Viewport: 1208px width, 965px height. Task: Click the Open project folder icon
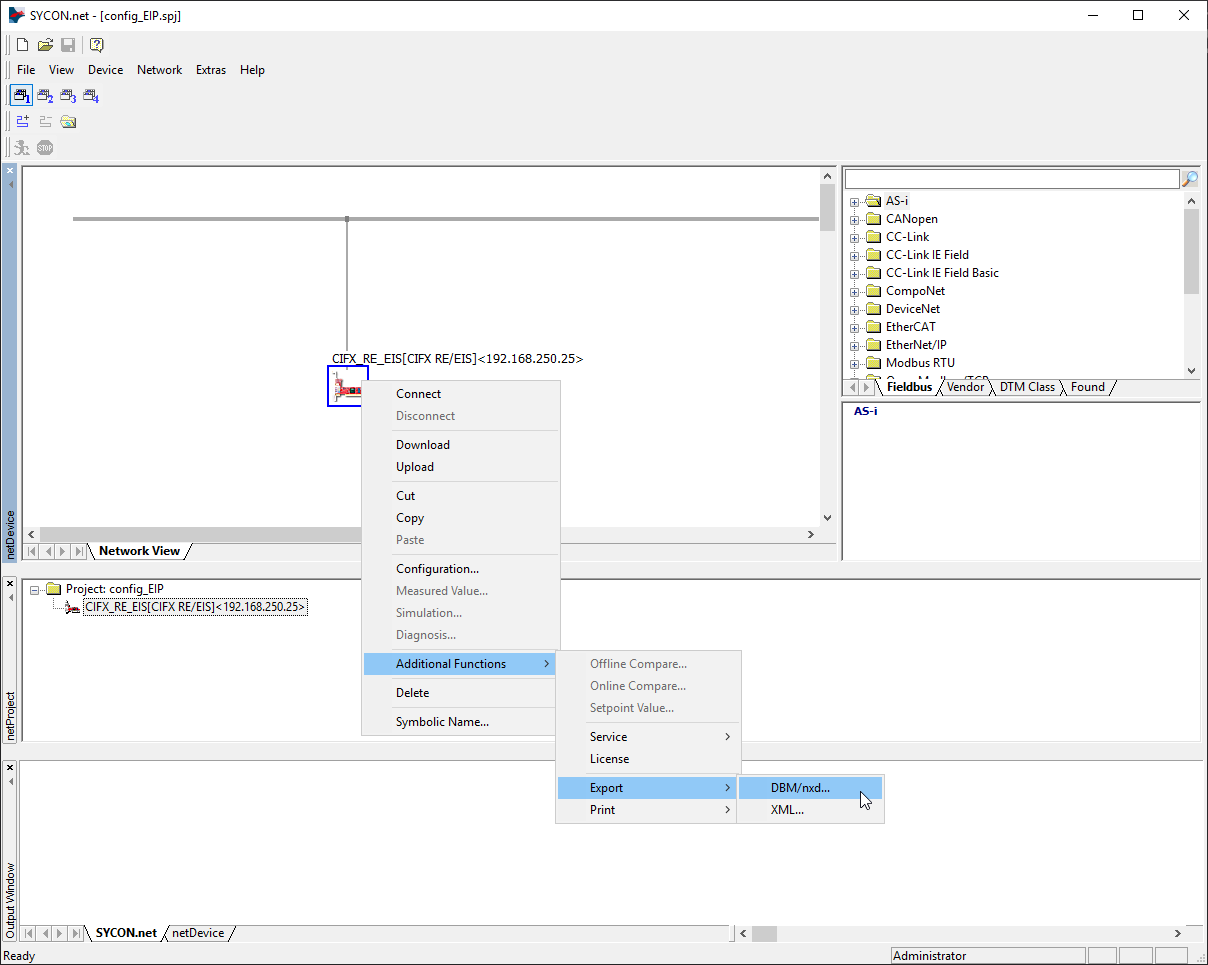click(x=45, y=45)
